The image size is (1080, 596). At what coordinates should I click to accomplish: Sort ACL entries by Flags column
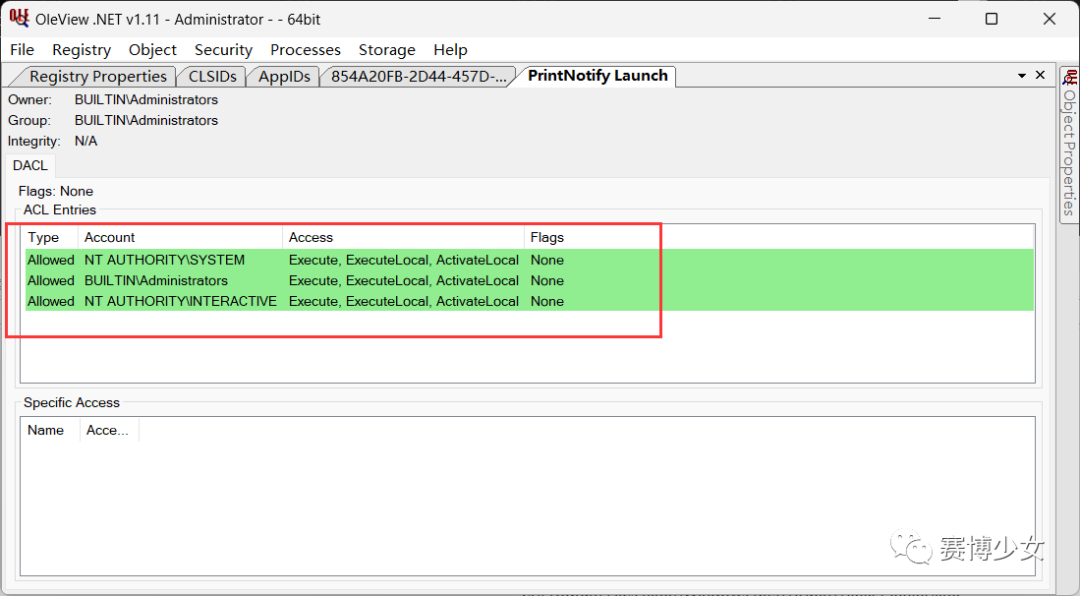click(x=547, y=237)
